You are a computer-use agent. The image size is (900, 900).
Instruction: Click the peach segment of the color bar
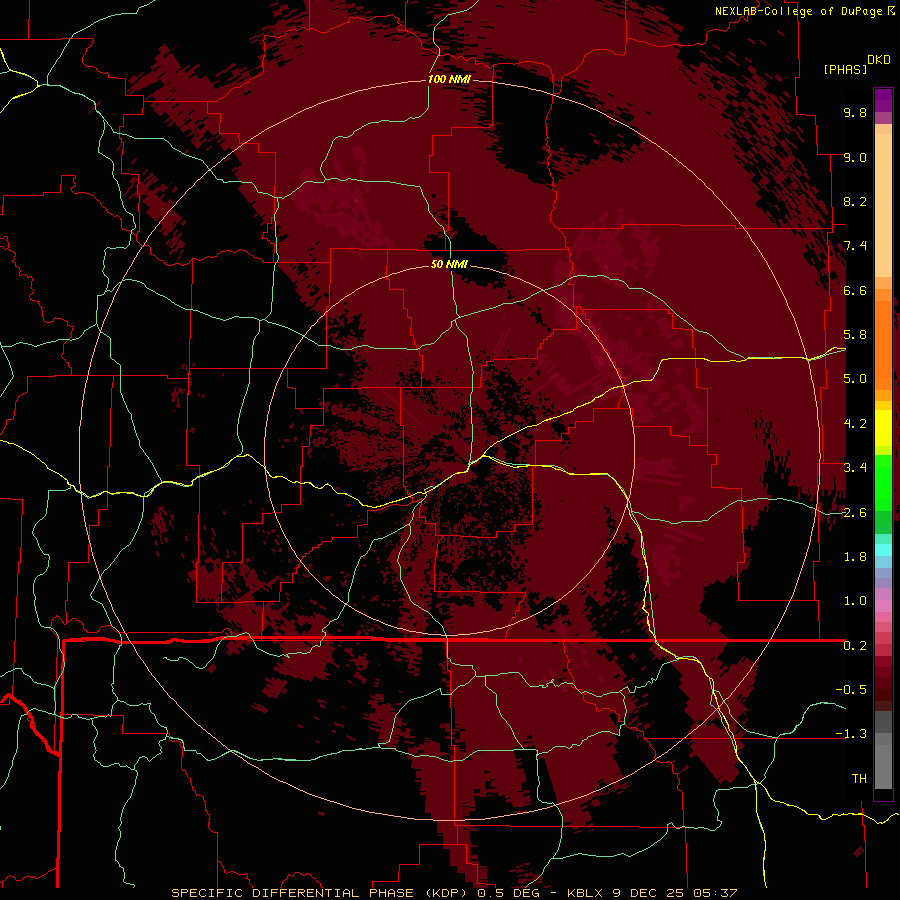pyautogui.click(x=883, y=205)
